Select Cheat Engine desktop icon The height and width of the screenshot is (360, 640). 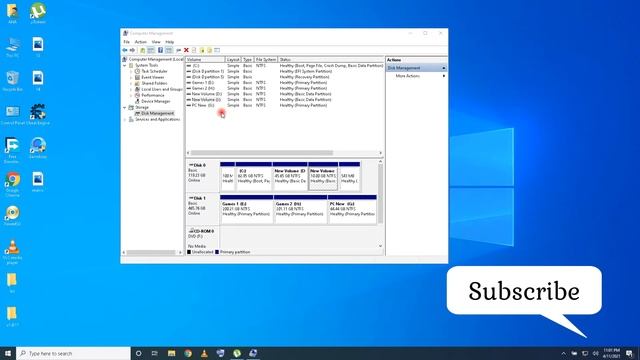point(38,114)
